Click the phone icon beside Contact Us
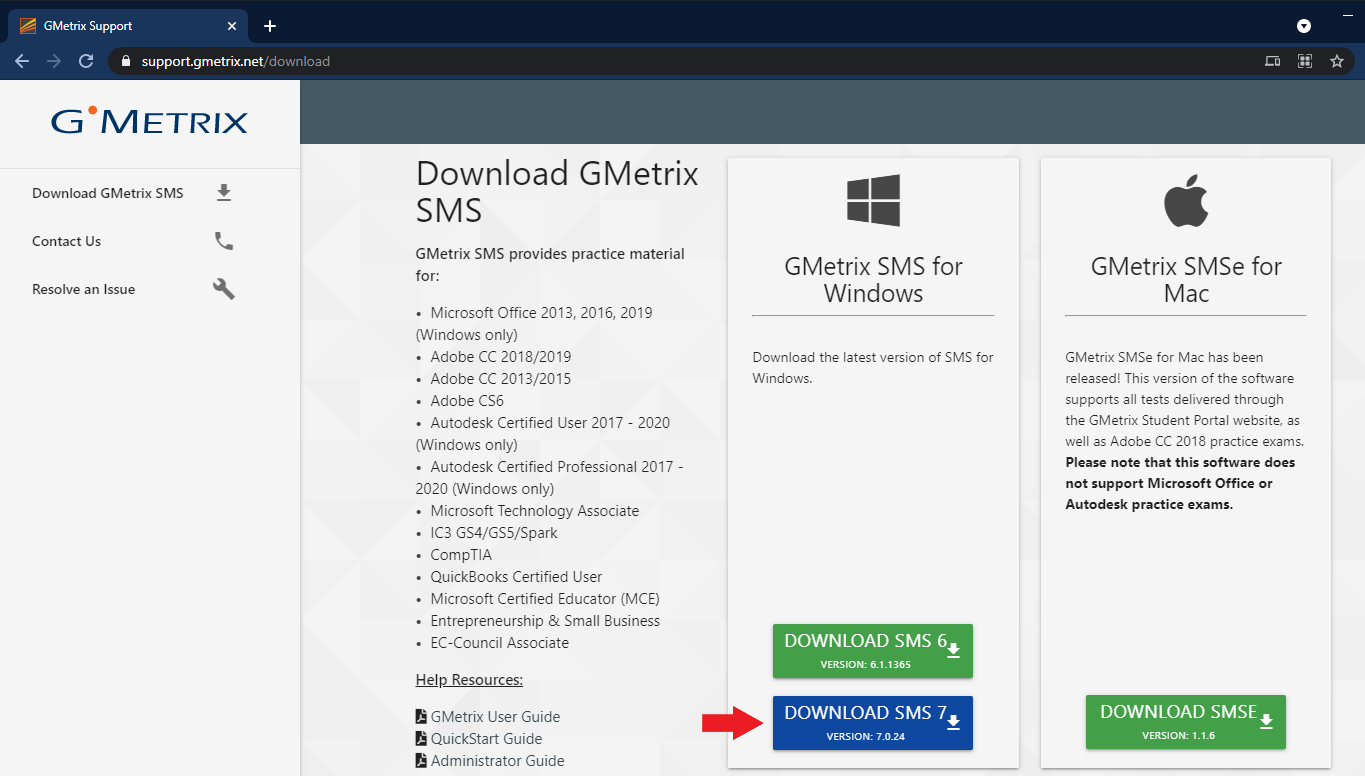The width and height of the screenshot is (1365, 776). pyautogui.click(x=224, y=241)
